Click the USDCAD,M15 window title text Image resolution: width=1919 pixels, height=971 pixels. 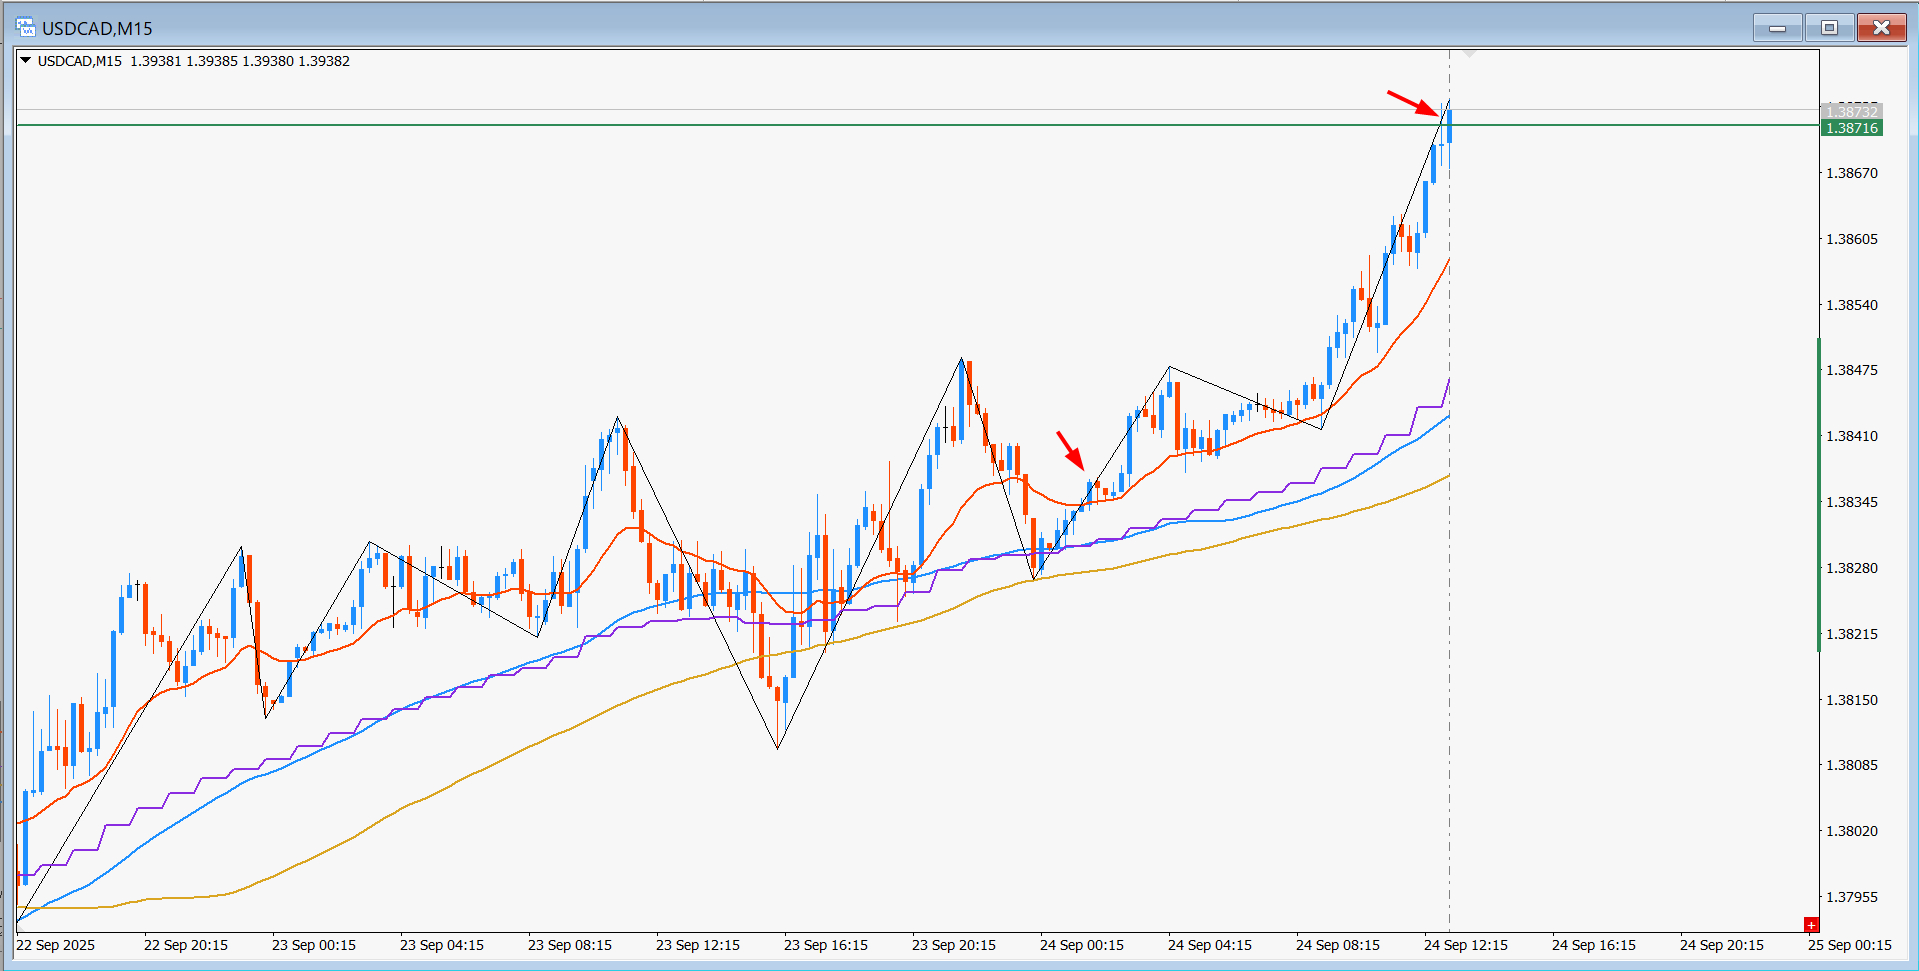[97, 28]
